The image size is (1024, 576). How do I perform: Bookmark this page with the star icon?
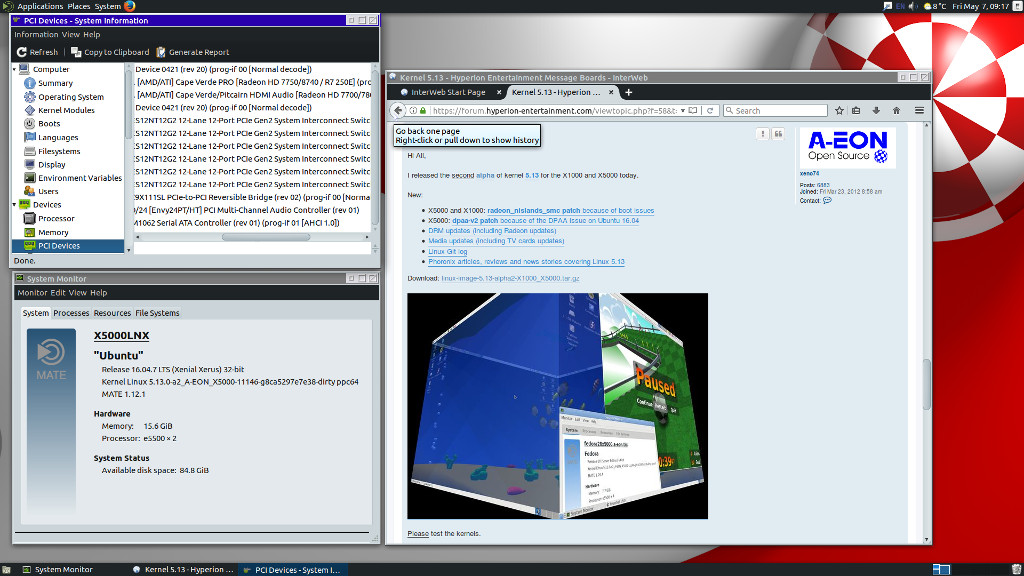click(x=839, y=110)
